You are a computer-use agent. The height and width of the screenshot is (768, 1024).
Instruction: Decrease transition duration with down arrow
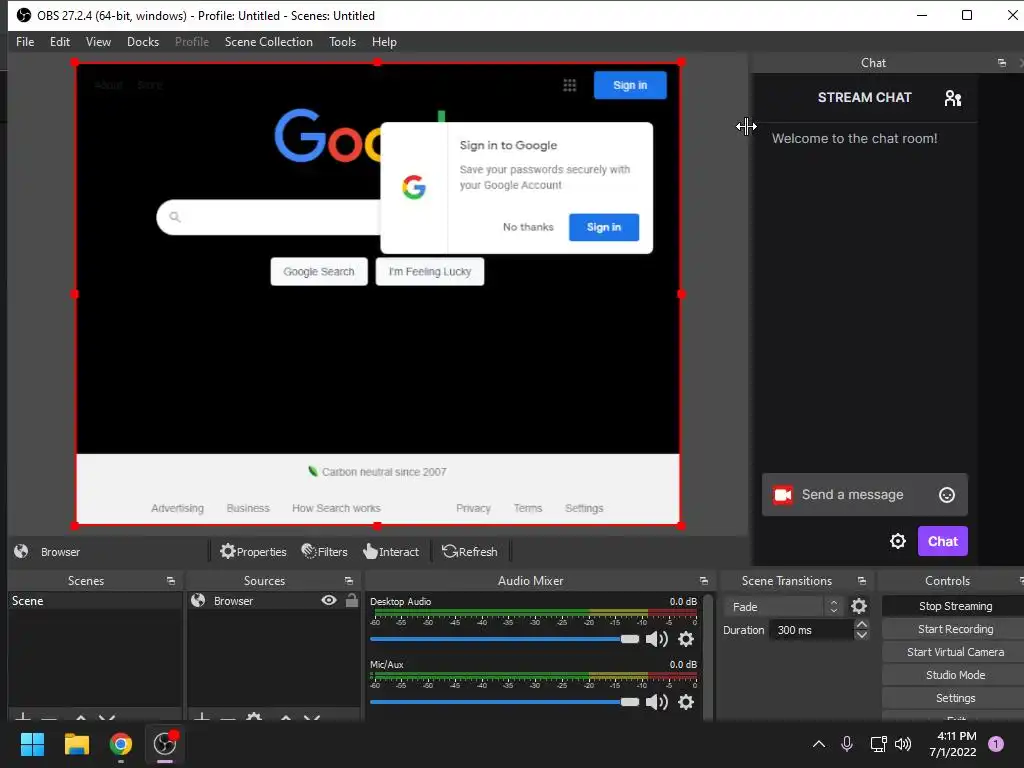pos(861,635)
